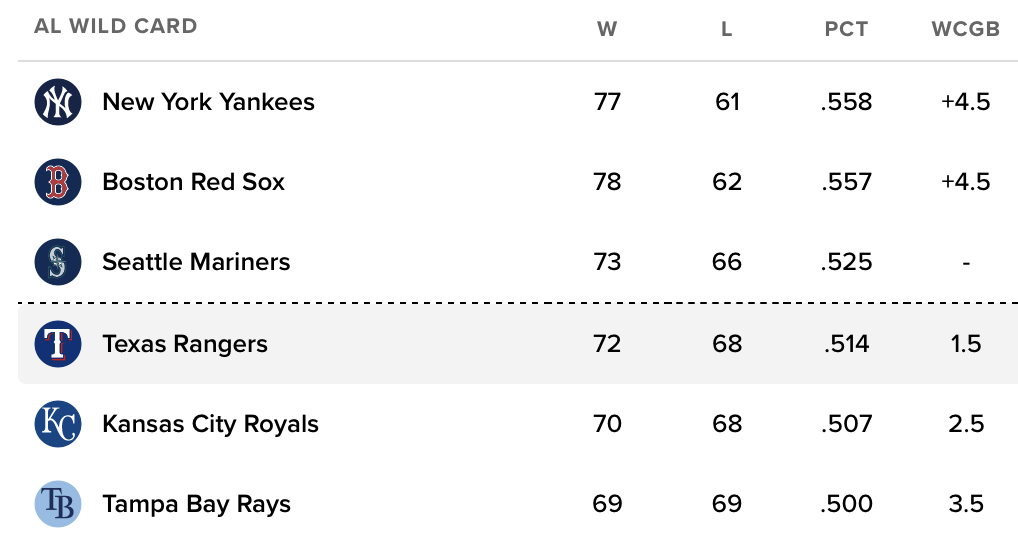
Task: Click the Tampa Bay Rays logo
Action: tap(57, 504)
